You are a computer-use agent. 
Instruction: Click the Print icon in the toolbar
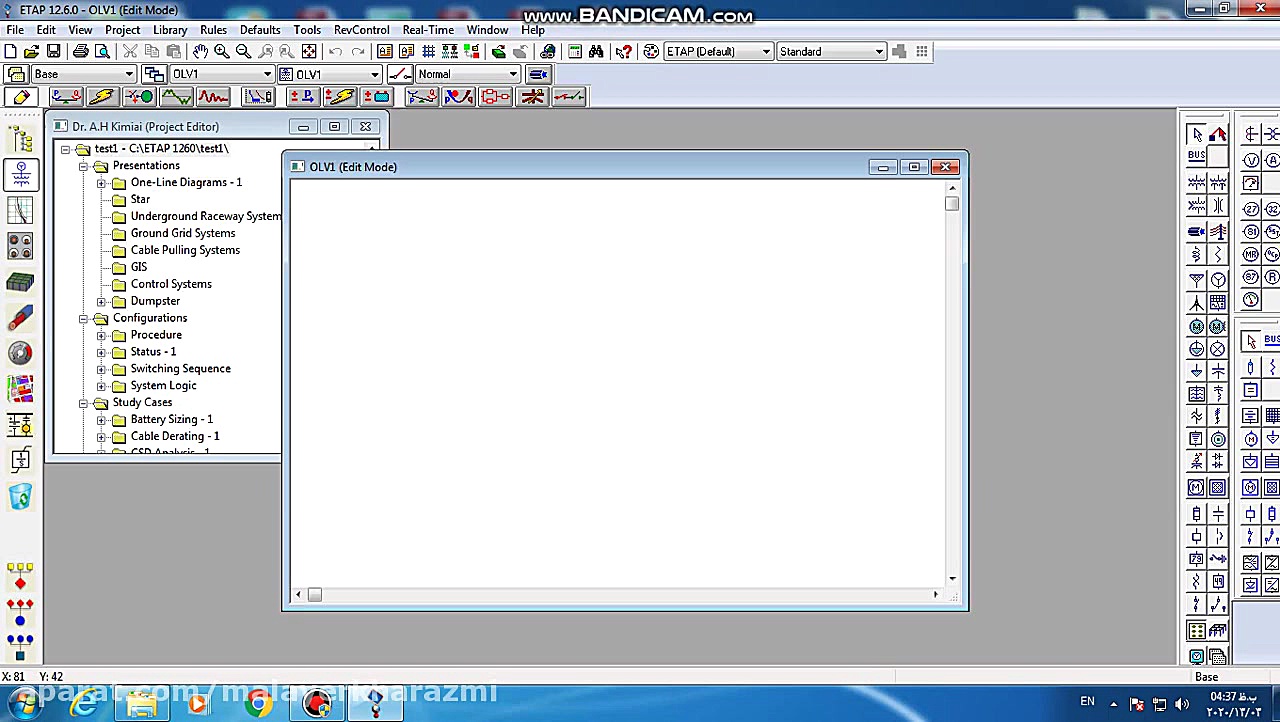(80, 52)
